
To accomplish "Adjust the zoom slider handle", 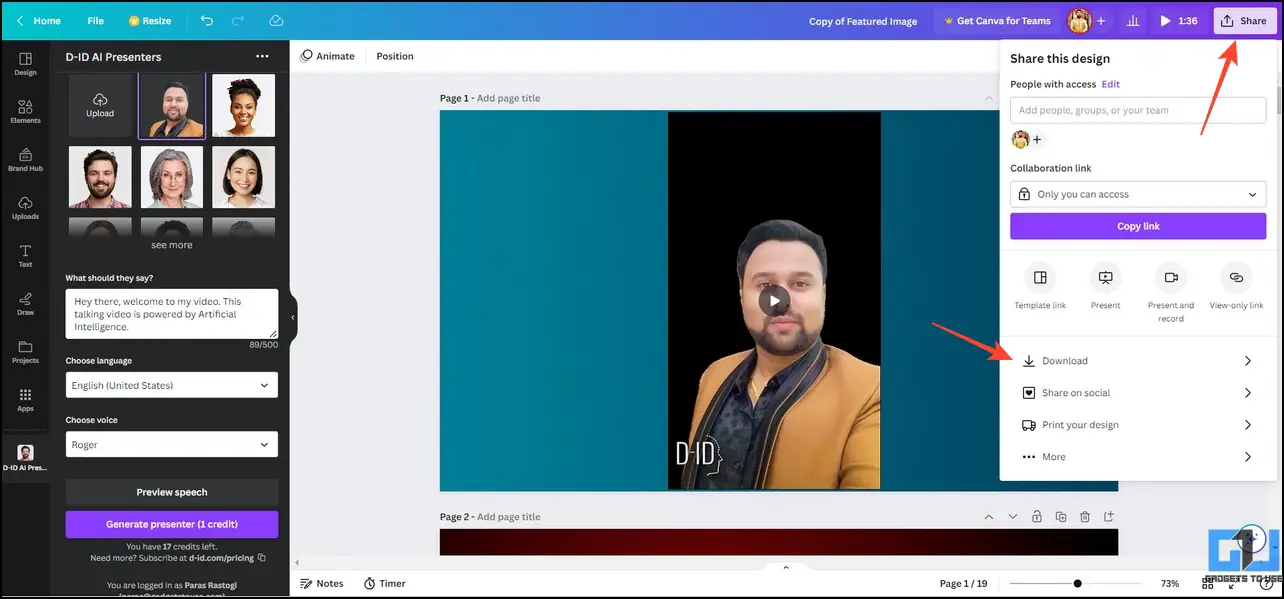I will 1077,583.
